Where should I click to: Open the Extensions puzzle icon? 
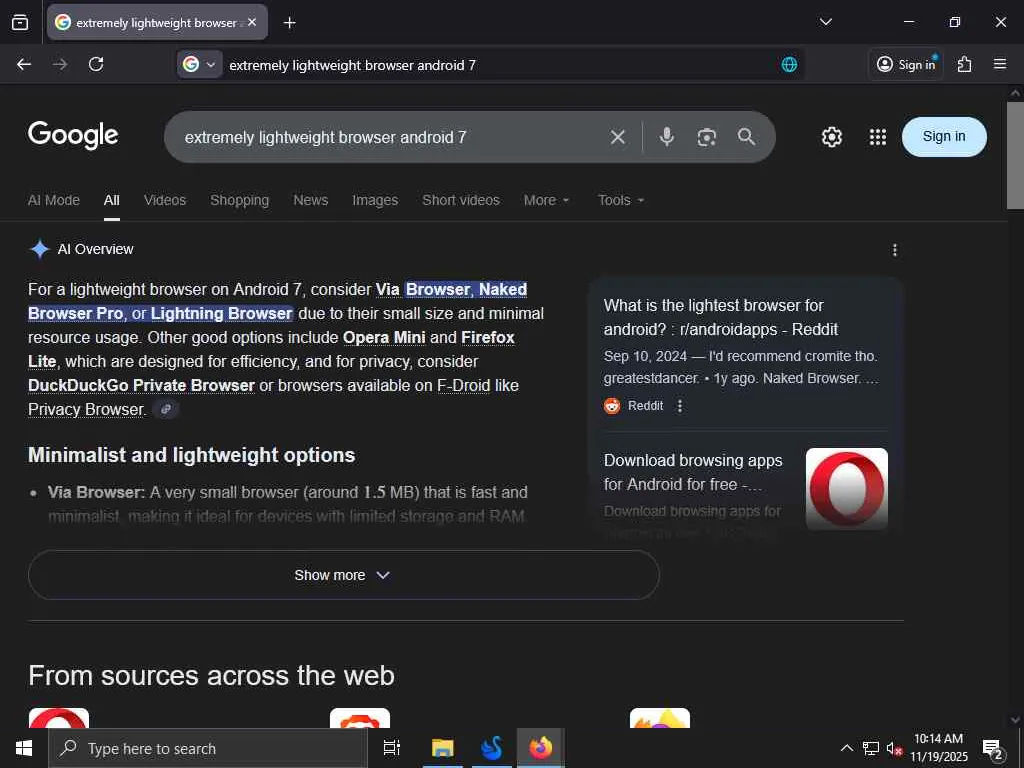[x=964, y=64]
